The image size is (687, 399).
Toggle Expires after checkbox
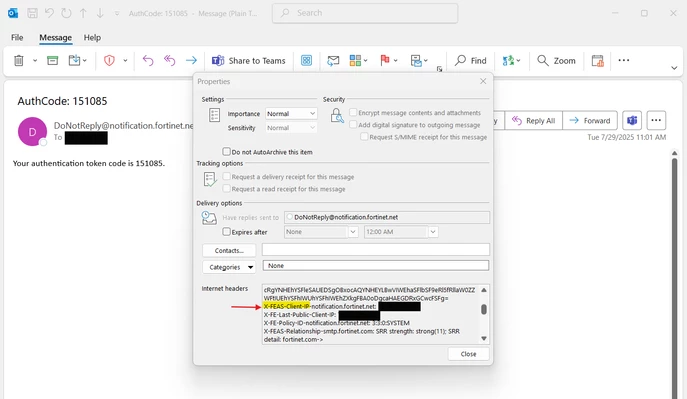coord(226,231)
